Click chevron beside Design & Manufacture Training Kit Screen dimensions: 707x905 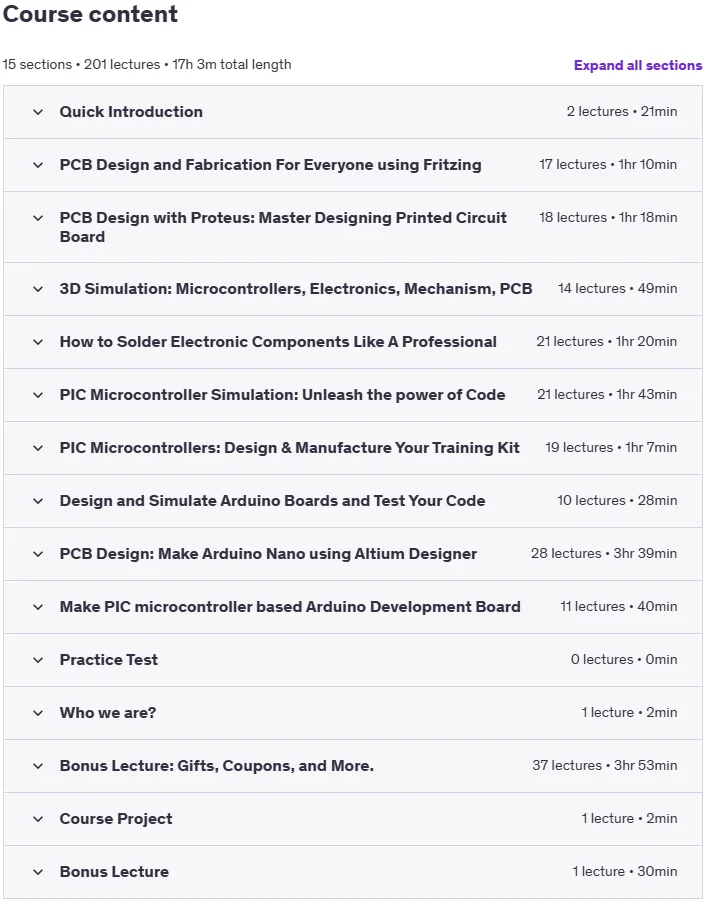point(38,448)
